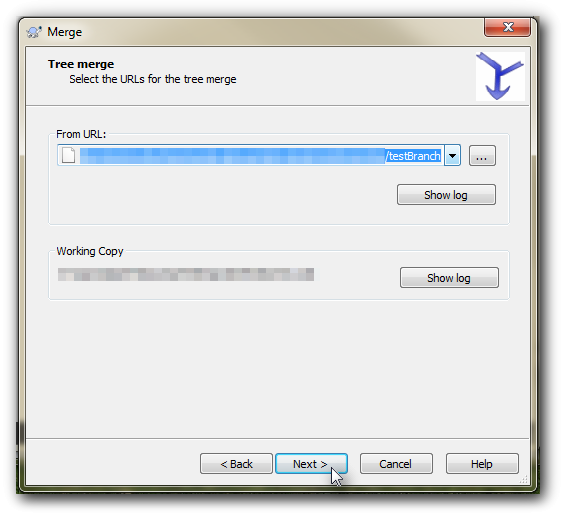Click the From URL field ending in /testBranch
The image size is (564, 518).
(x=251, y=155)
